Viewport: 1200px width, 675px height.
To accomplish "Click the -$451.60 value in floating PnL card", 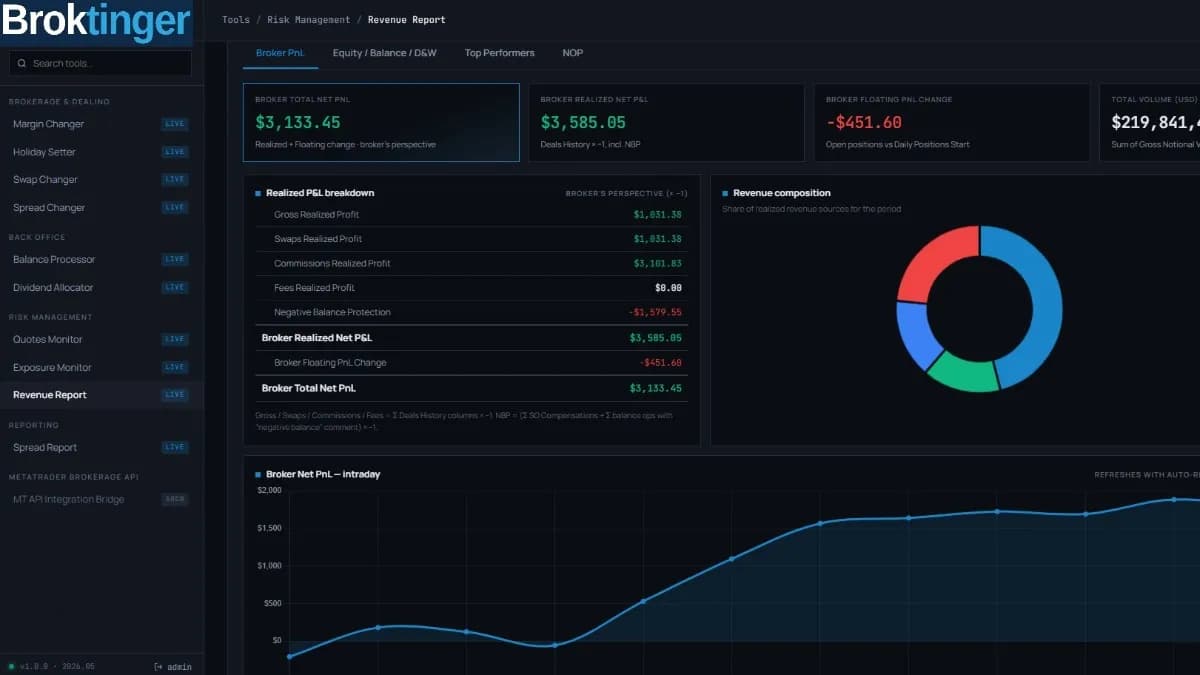I will [x=863, y=123].
